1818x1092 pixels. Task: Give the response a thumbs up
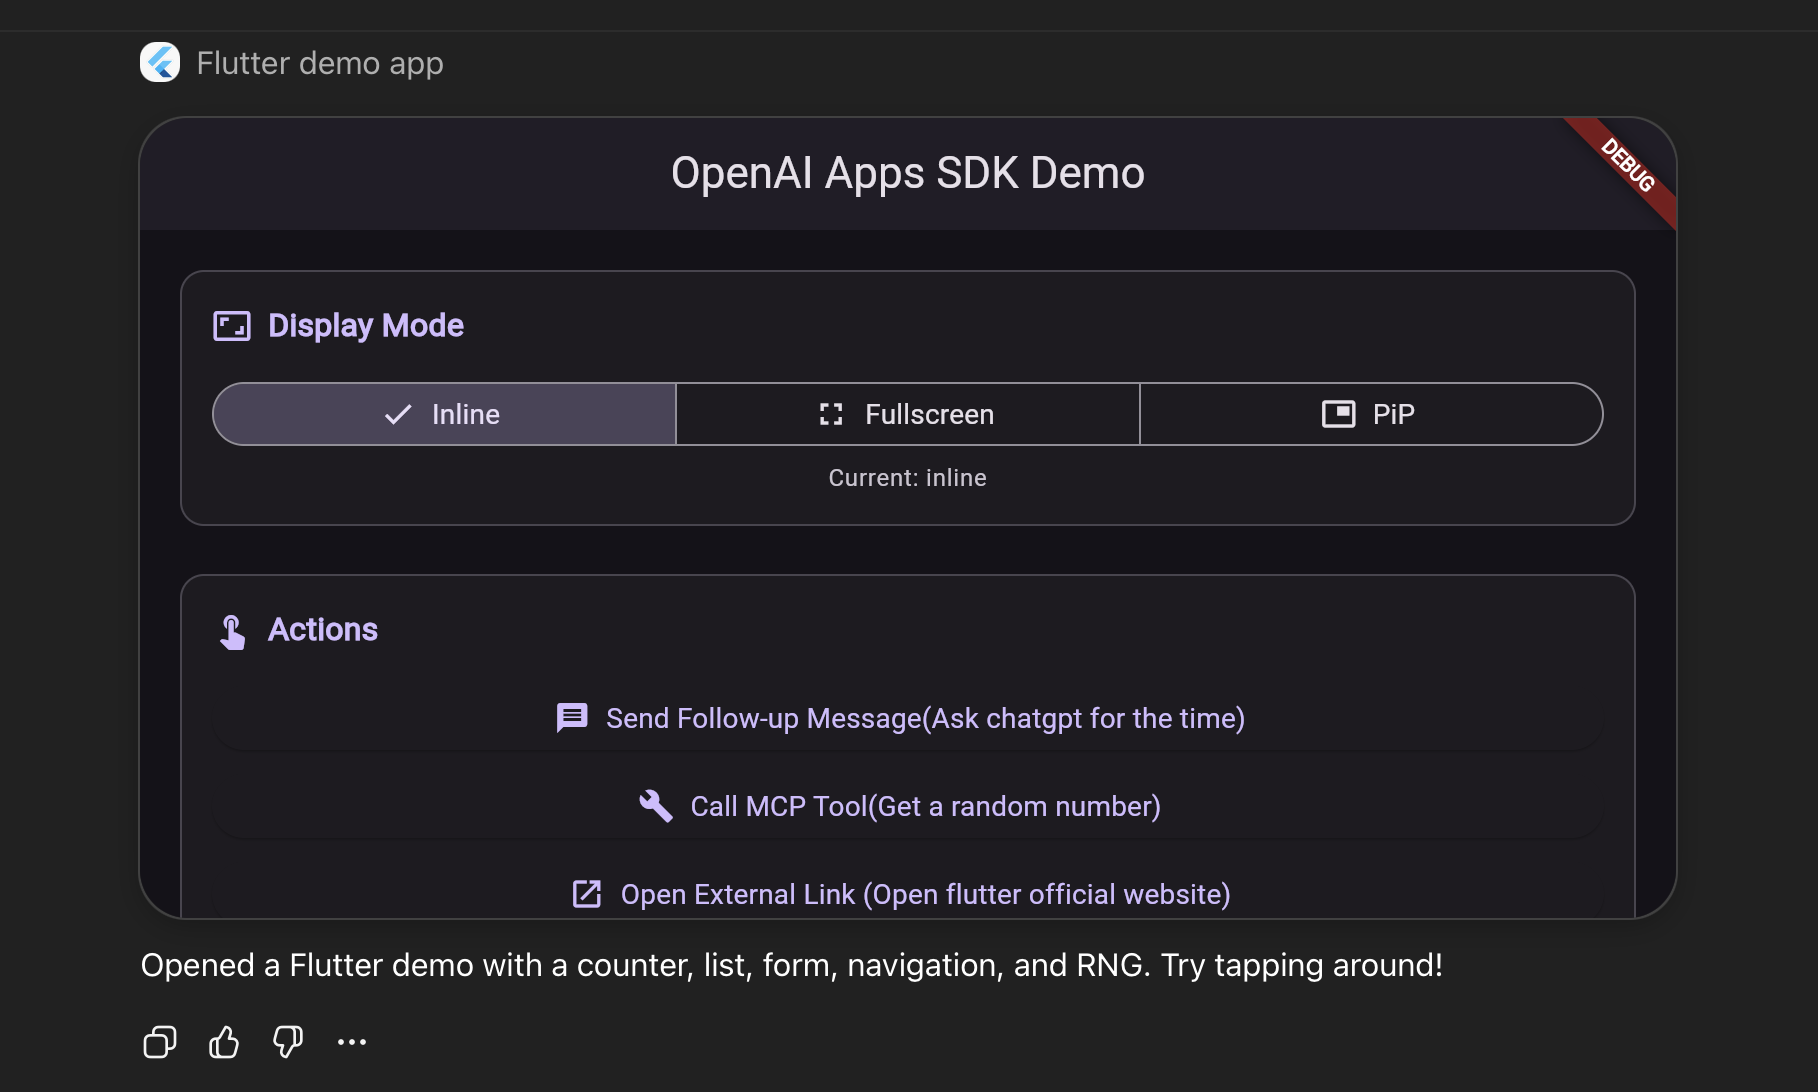coord(224,1042)
